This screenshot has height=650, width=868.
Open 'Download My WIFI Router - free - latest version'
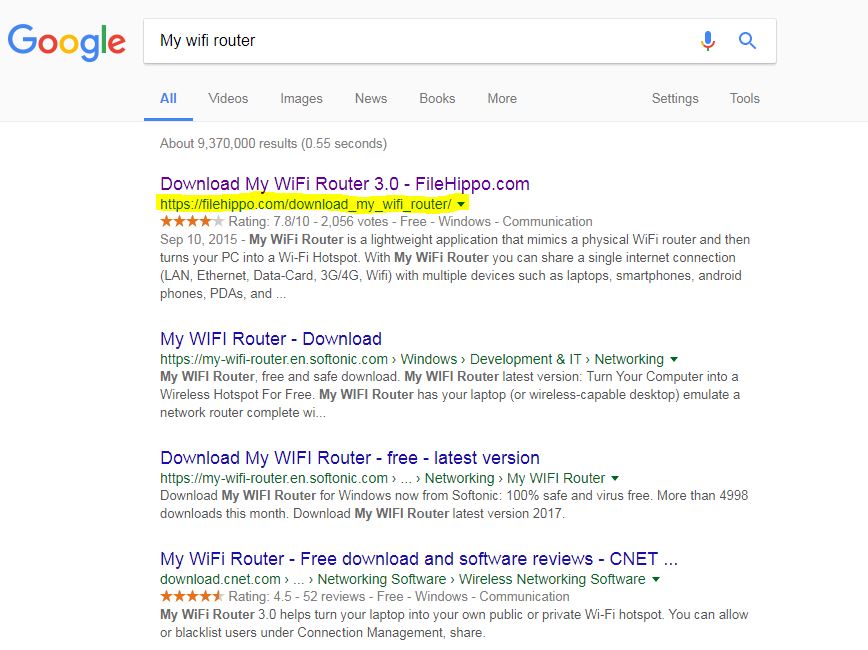(x=350, y=458)
